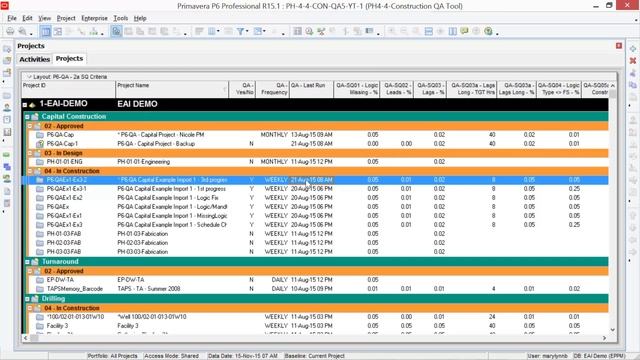Click the QA - Yes/No column header

[242, 89]
